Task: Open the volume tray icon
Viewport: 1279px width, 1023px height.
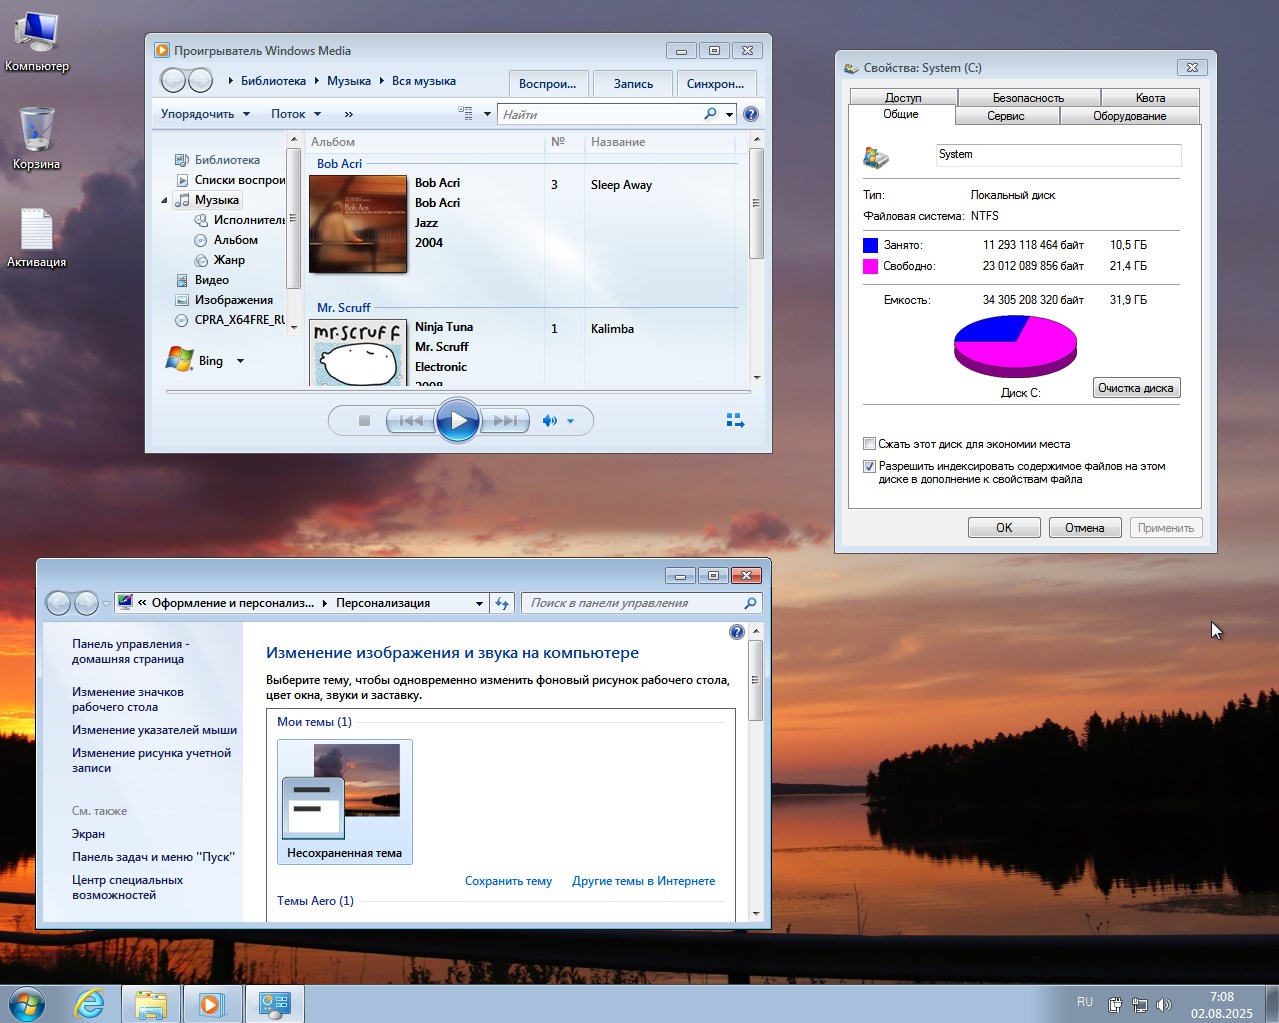Action: pyautogui.click(x=1163, y=1004)
